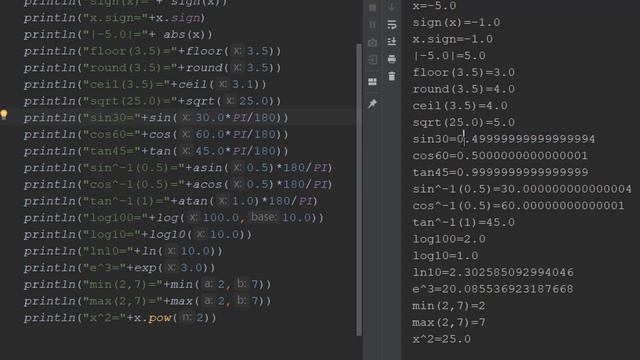Screen dimensions: 640x360
Task: Click console output "tan^-1(1)=45.0"
Action: click(464, 222)
